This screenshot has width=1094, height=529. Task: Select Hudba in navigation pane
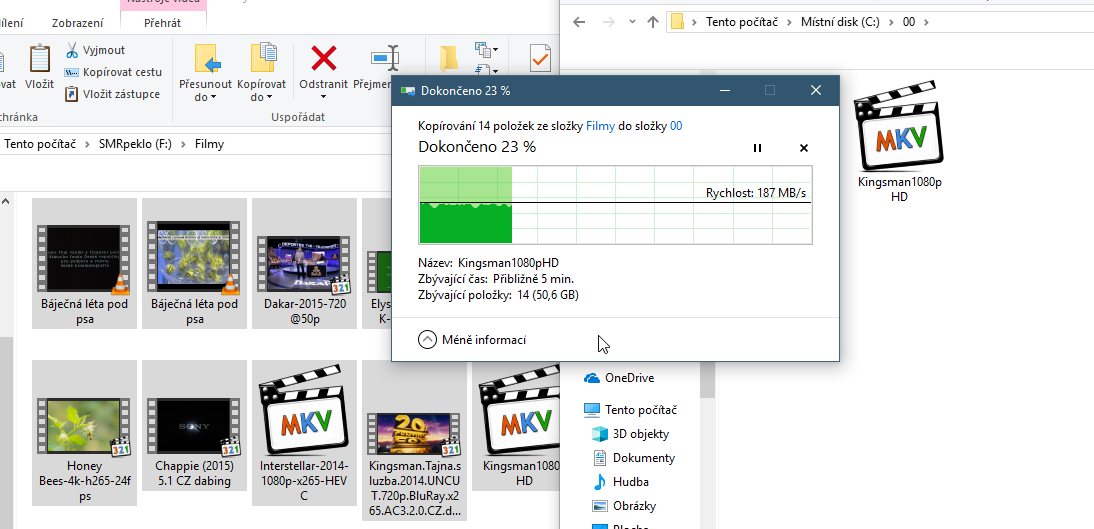(620, 482)
